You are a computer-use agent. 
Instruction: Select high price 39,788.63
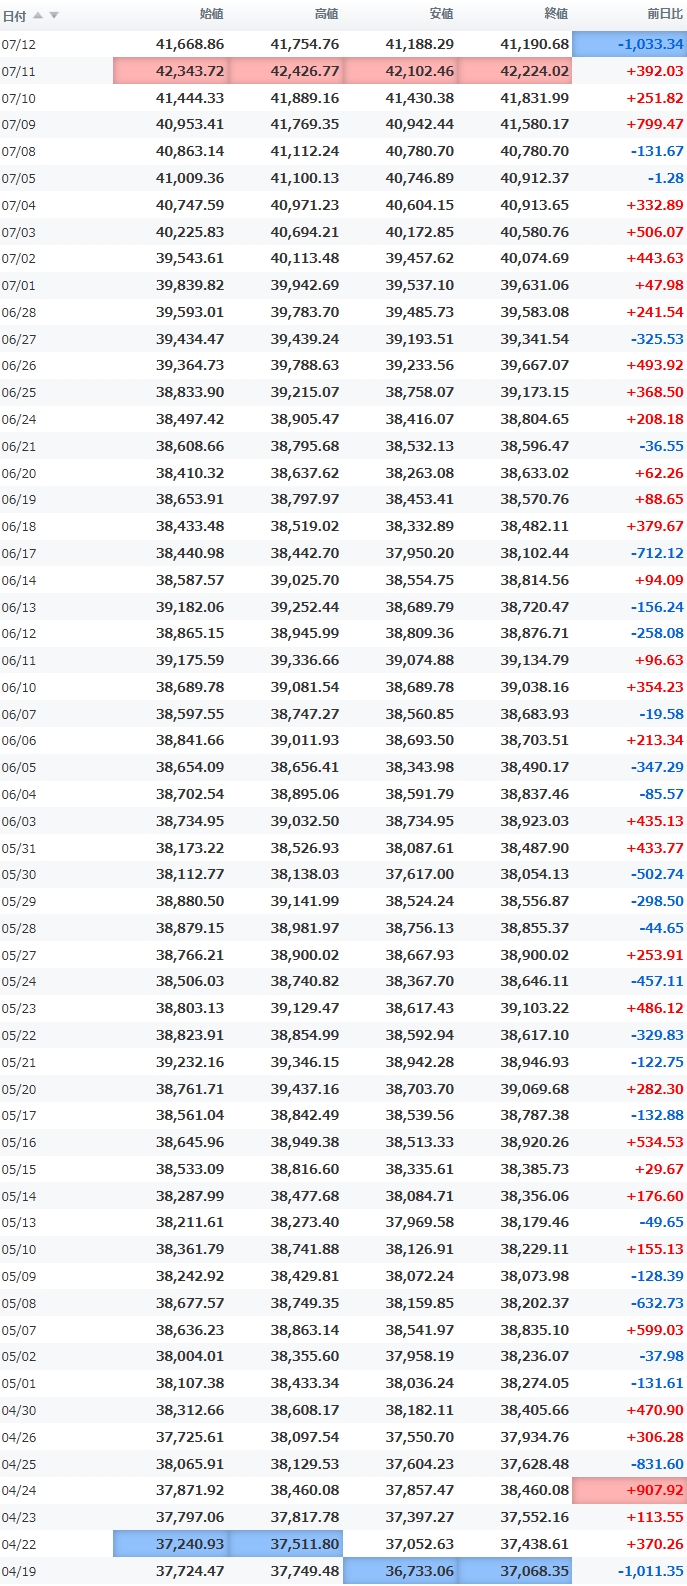click(x=305, y=365)
